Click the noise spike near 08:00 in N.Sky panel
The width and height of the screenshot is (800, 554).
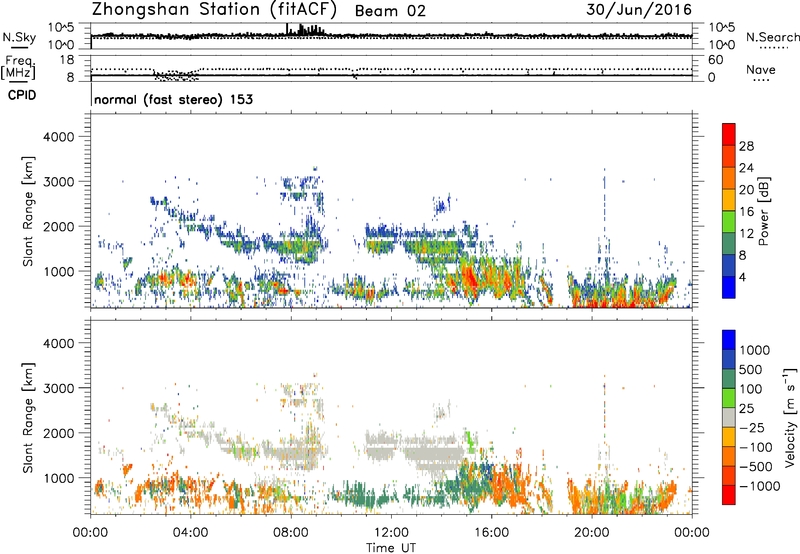tap(287, 29)
